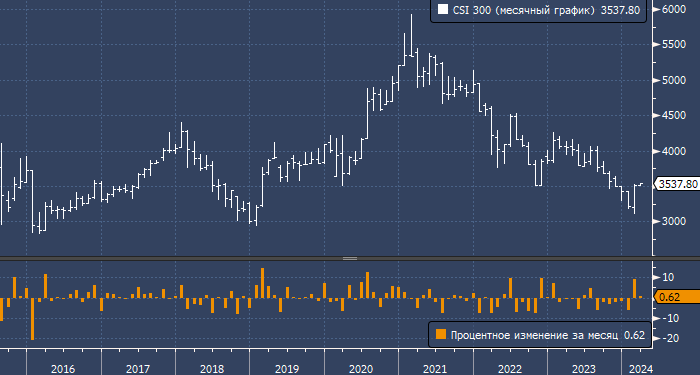Screen dimensions: 700x375
Task: Click the 2022 year label
Action: 510,369
